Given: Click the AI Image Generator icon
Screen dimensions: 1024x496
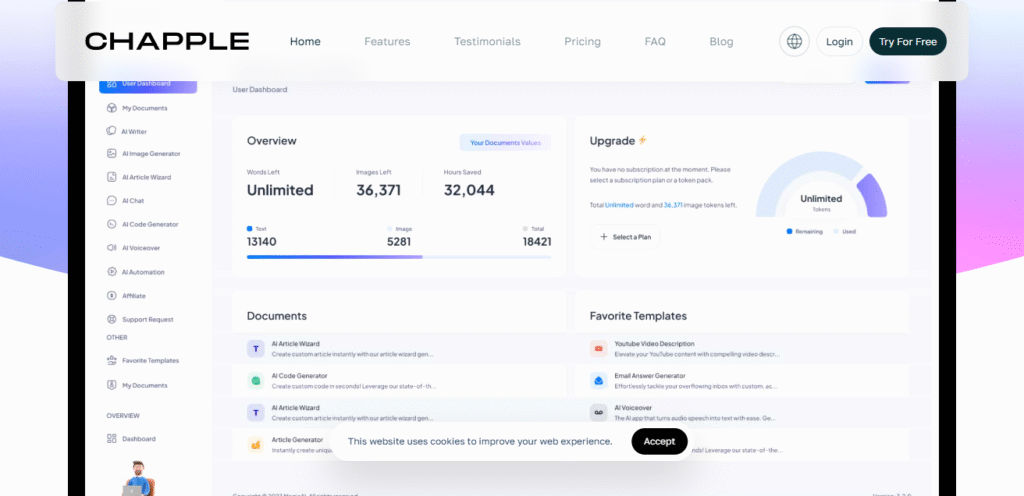Looking at the screenshot, I should point(111,154).
